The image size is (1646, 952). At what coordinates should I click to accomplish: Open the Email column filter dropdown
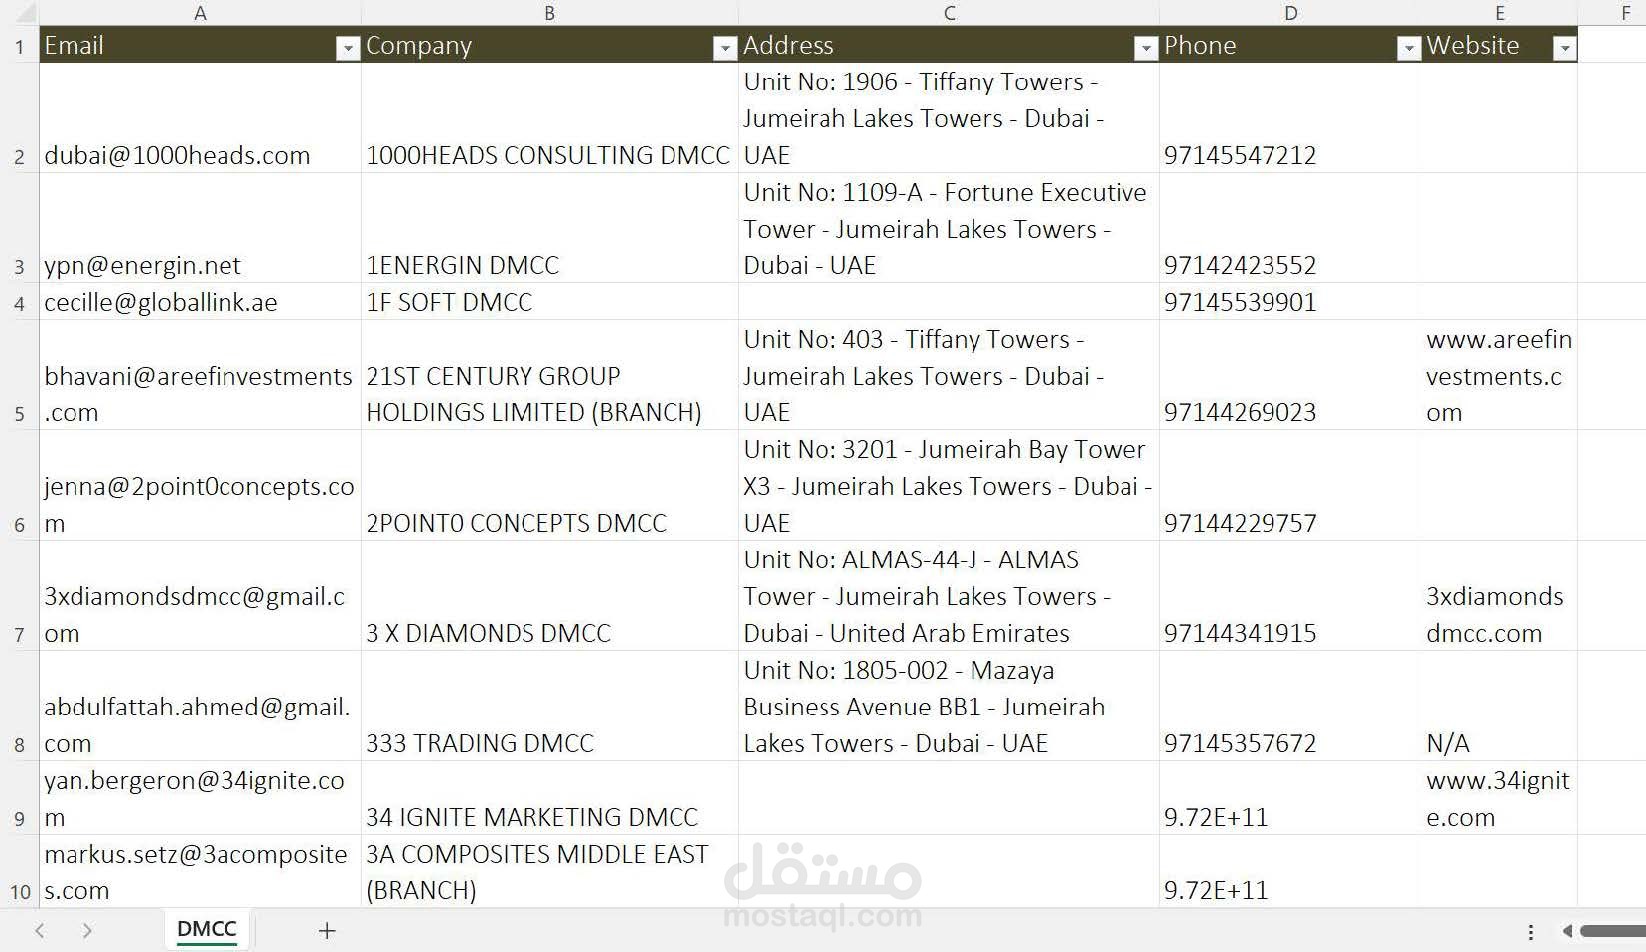[347, 48]
